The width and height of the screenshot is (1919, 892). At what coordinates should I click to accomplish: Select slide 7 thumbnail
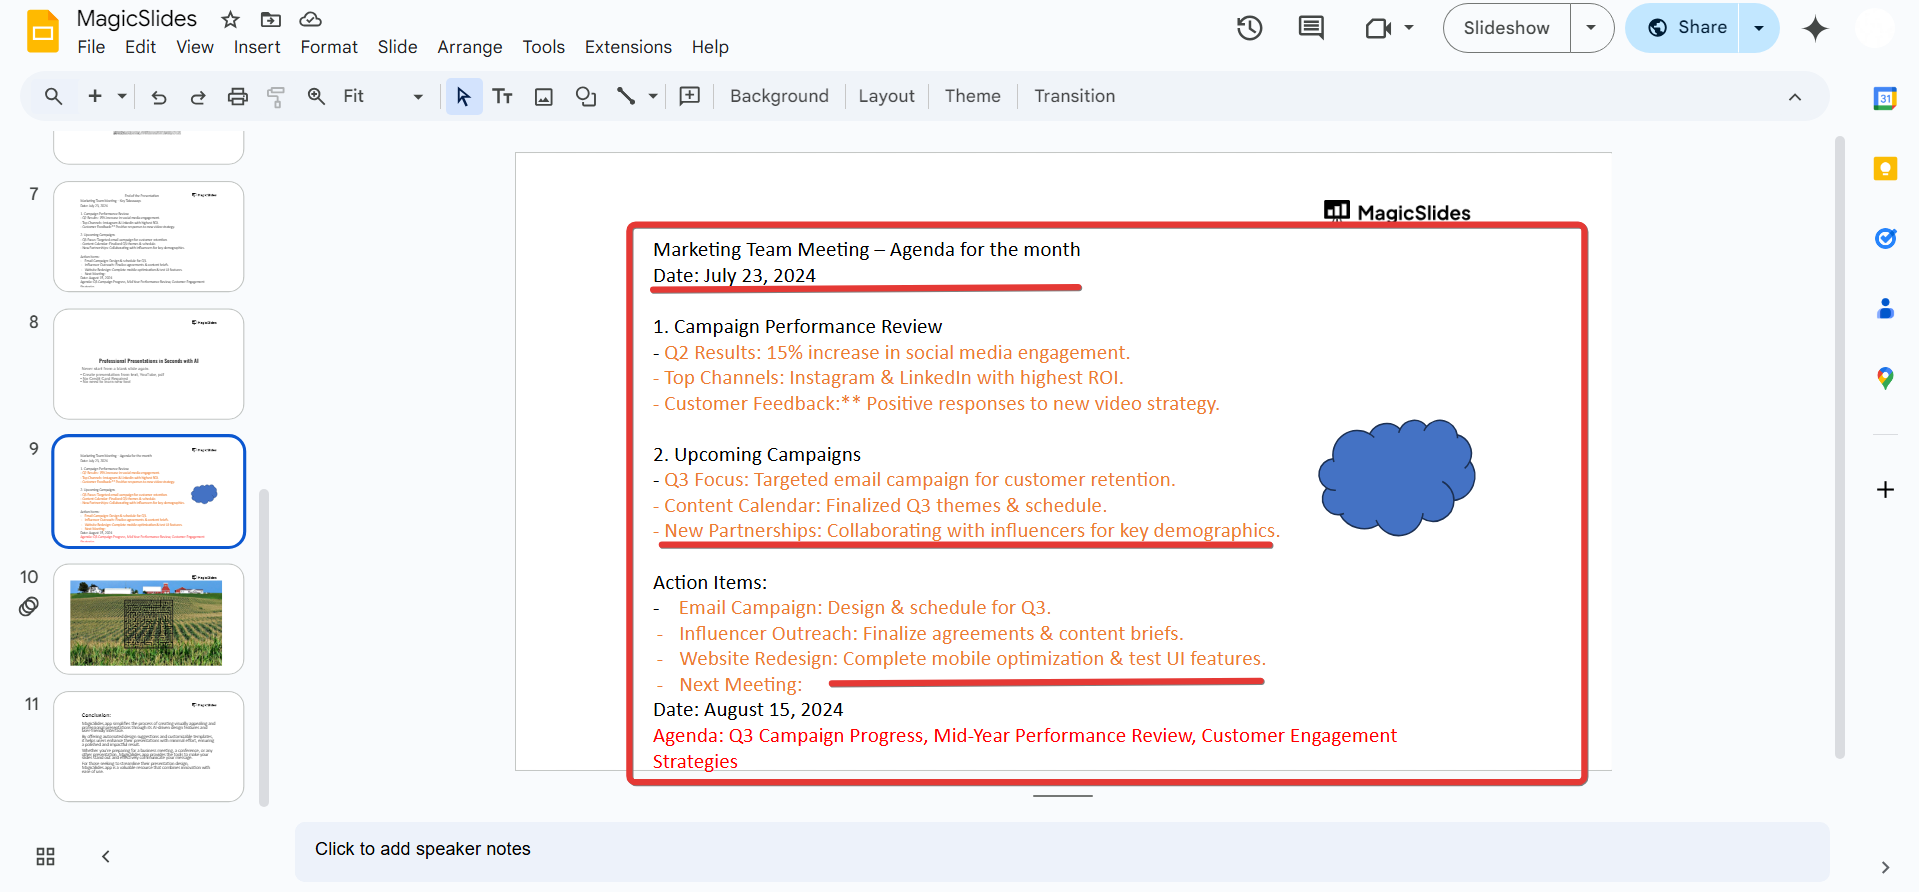[149, 237]
